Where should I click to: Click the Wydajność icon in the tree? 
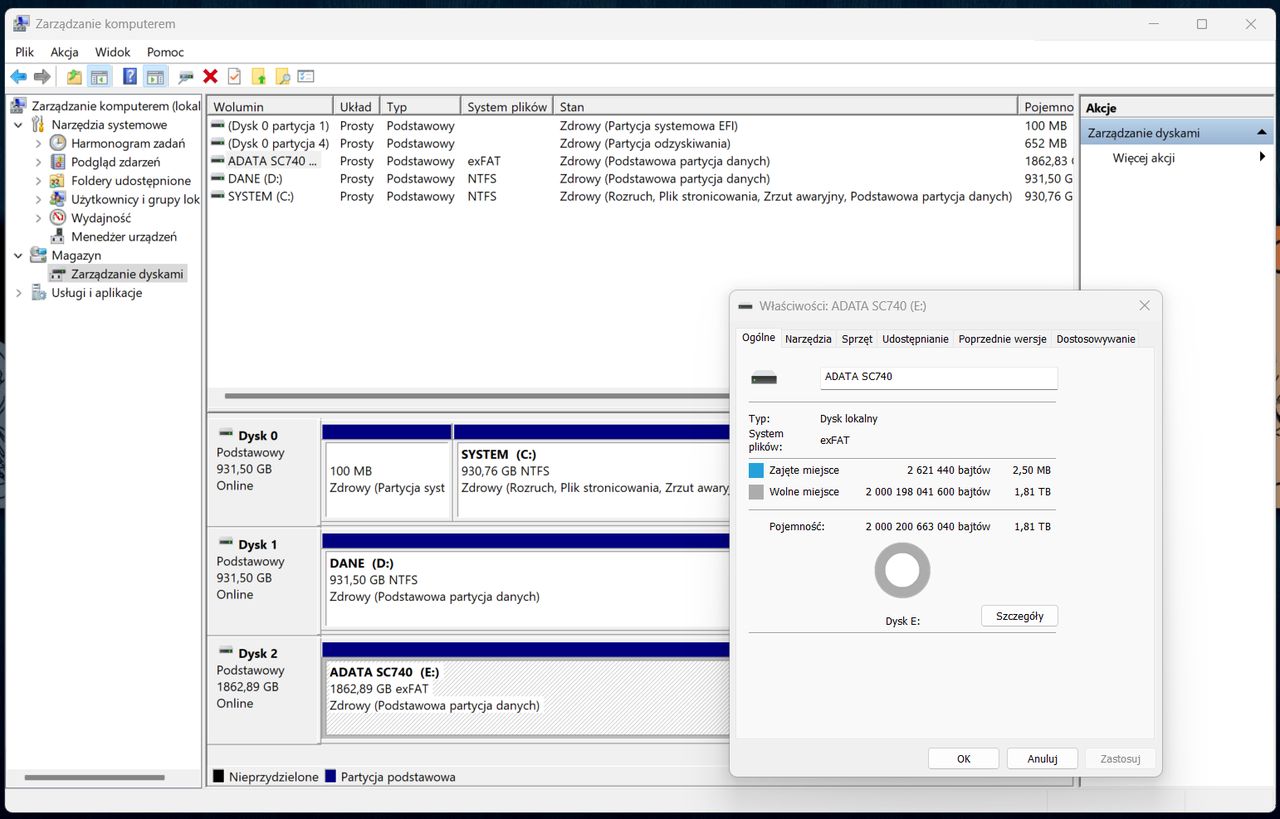pyautogui.click(x=58, y=218)
